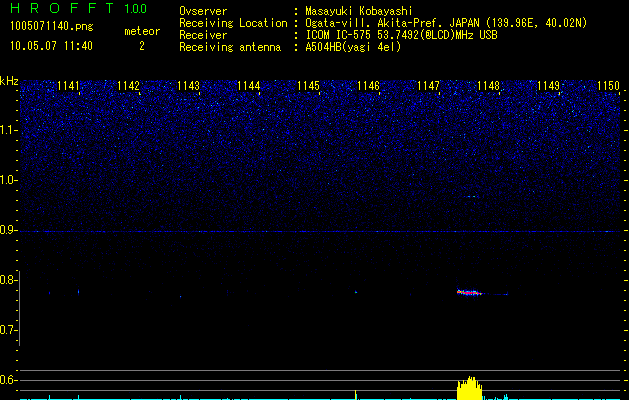
Task: Click the kHz axis unit label
Action: click(x=9, y=80)
